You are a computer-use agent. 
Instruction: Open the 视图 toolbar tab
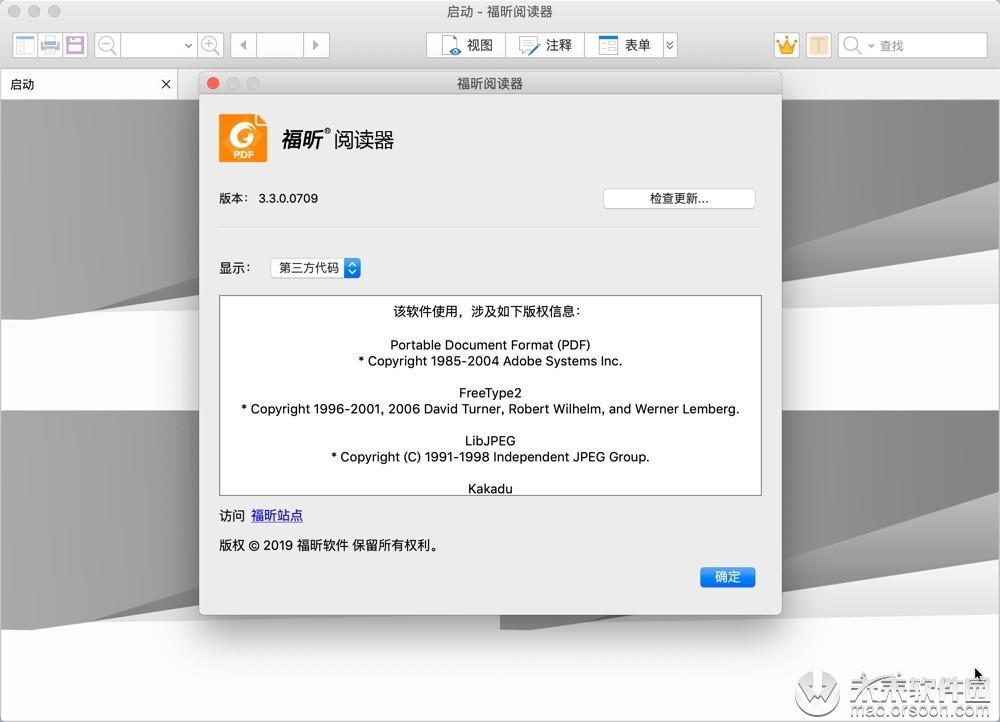[466, 45]
